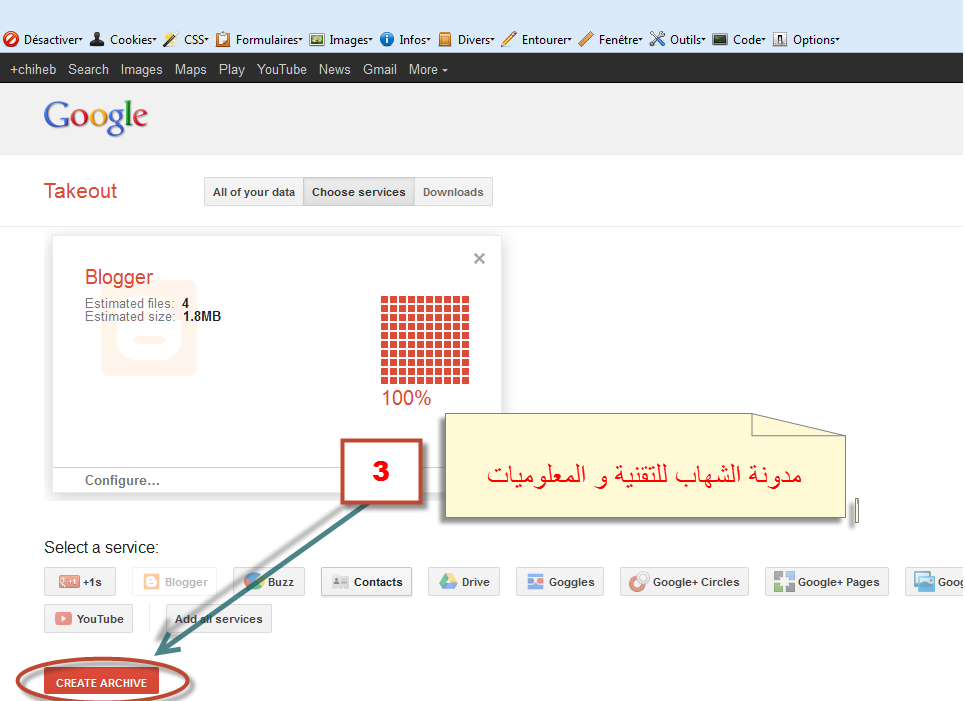This screenshot has width=965, height=701.
Task: Add the Contacts service
Action: click(x=366, y=582)
